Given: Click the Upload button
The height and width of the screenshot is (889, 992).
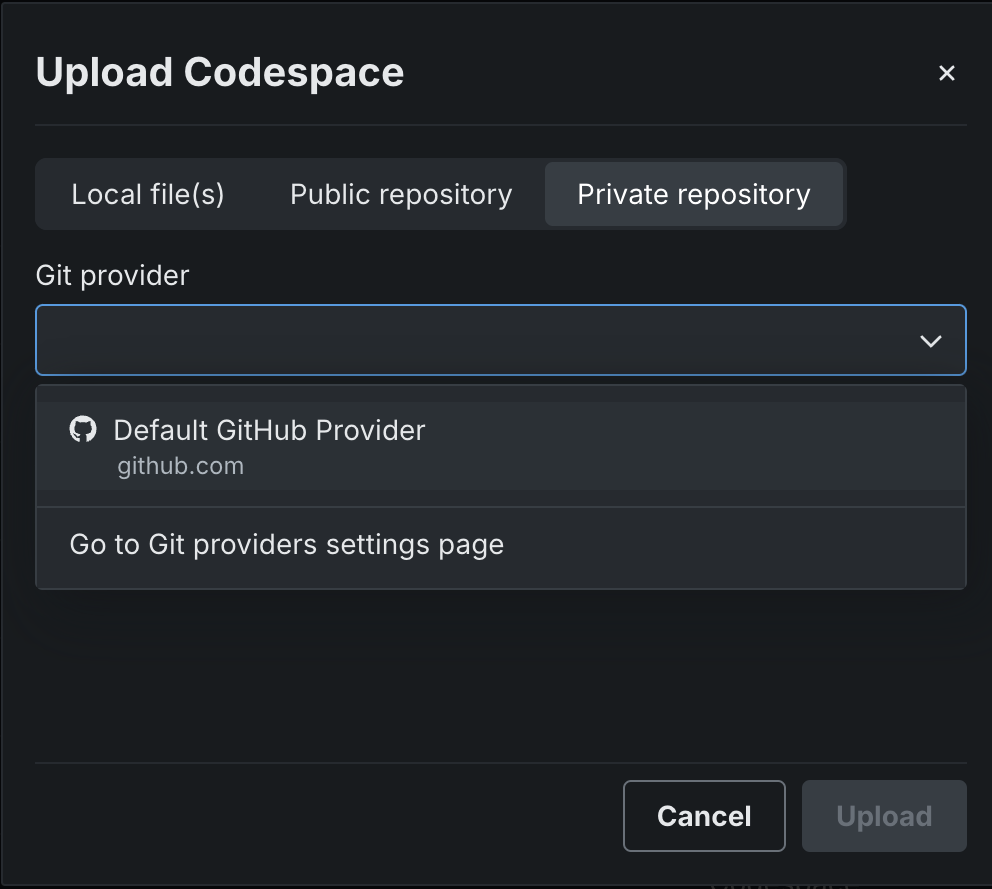Looking at the screenshot, I should [884, 816].
